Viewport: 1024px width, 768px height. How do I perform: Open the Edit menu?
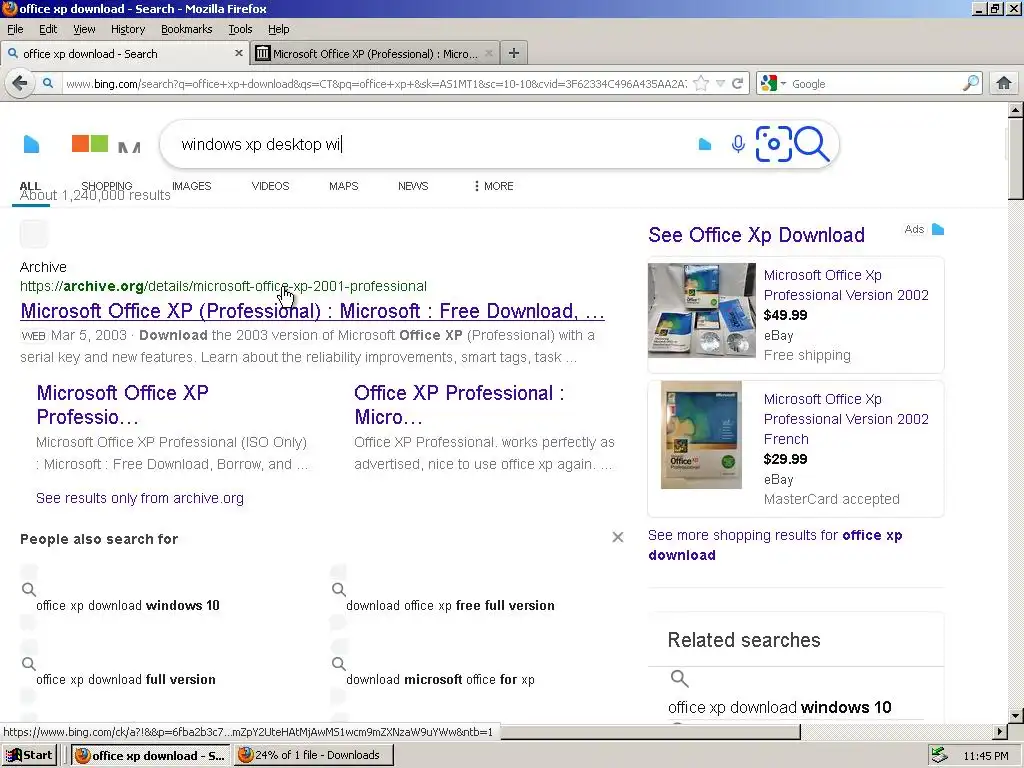[48, 29]
